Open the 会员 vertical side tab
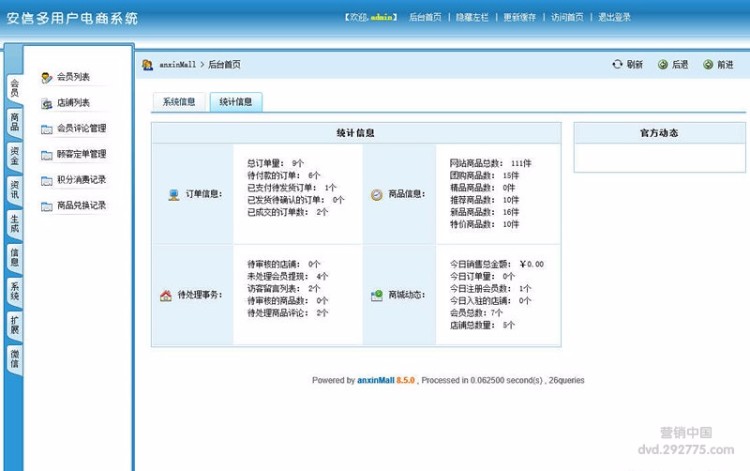This screenshot has height=471, width=750. coord(15,88)
